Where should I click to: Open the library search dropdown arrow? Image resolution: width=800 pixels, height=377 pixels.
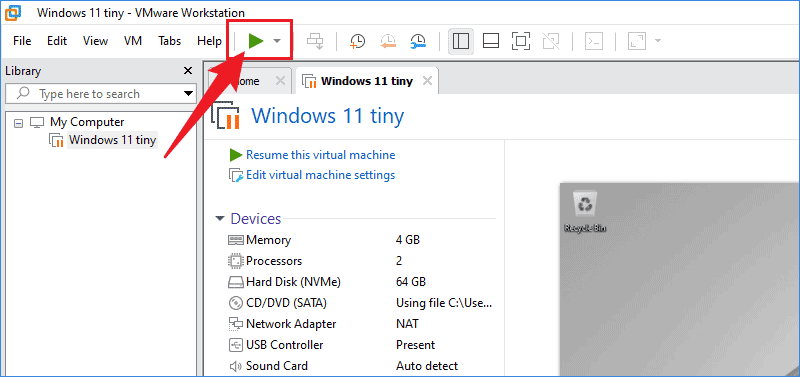click(x=189, y=94)
